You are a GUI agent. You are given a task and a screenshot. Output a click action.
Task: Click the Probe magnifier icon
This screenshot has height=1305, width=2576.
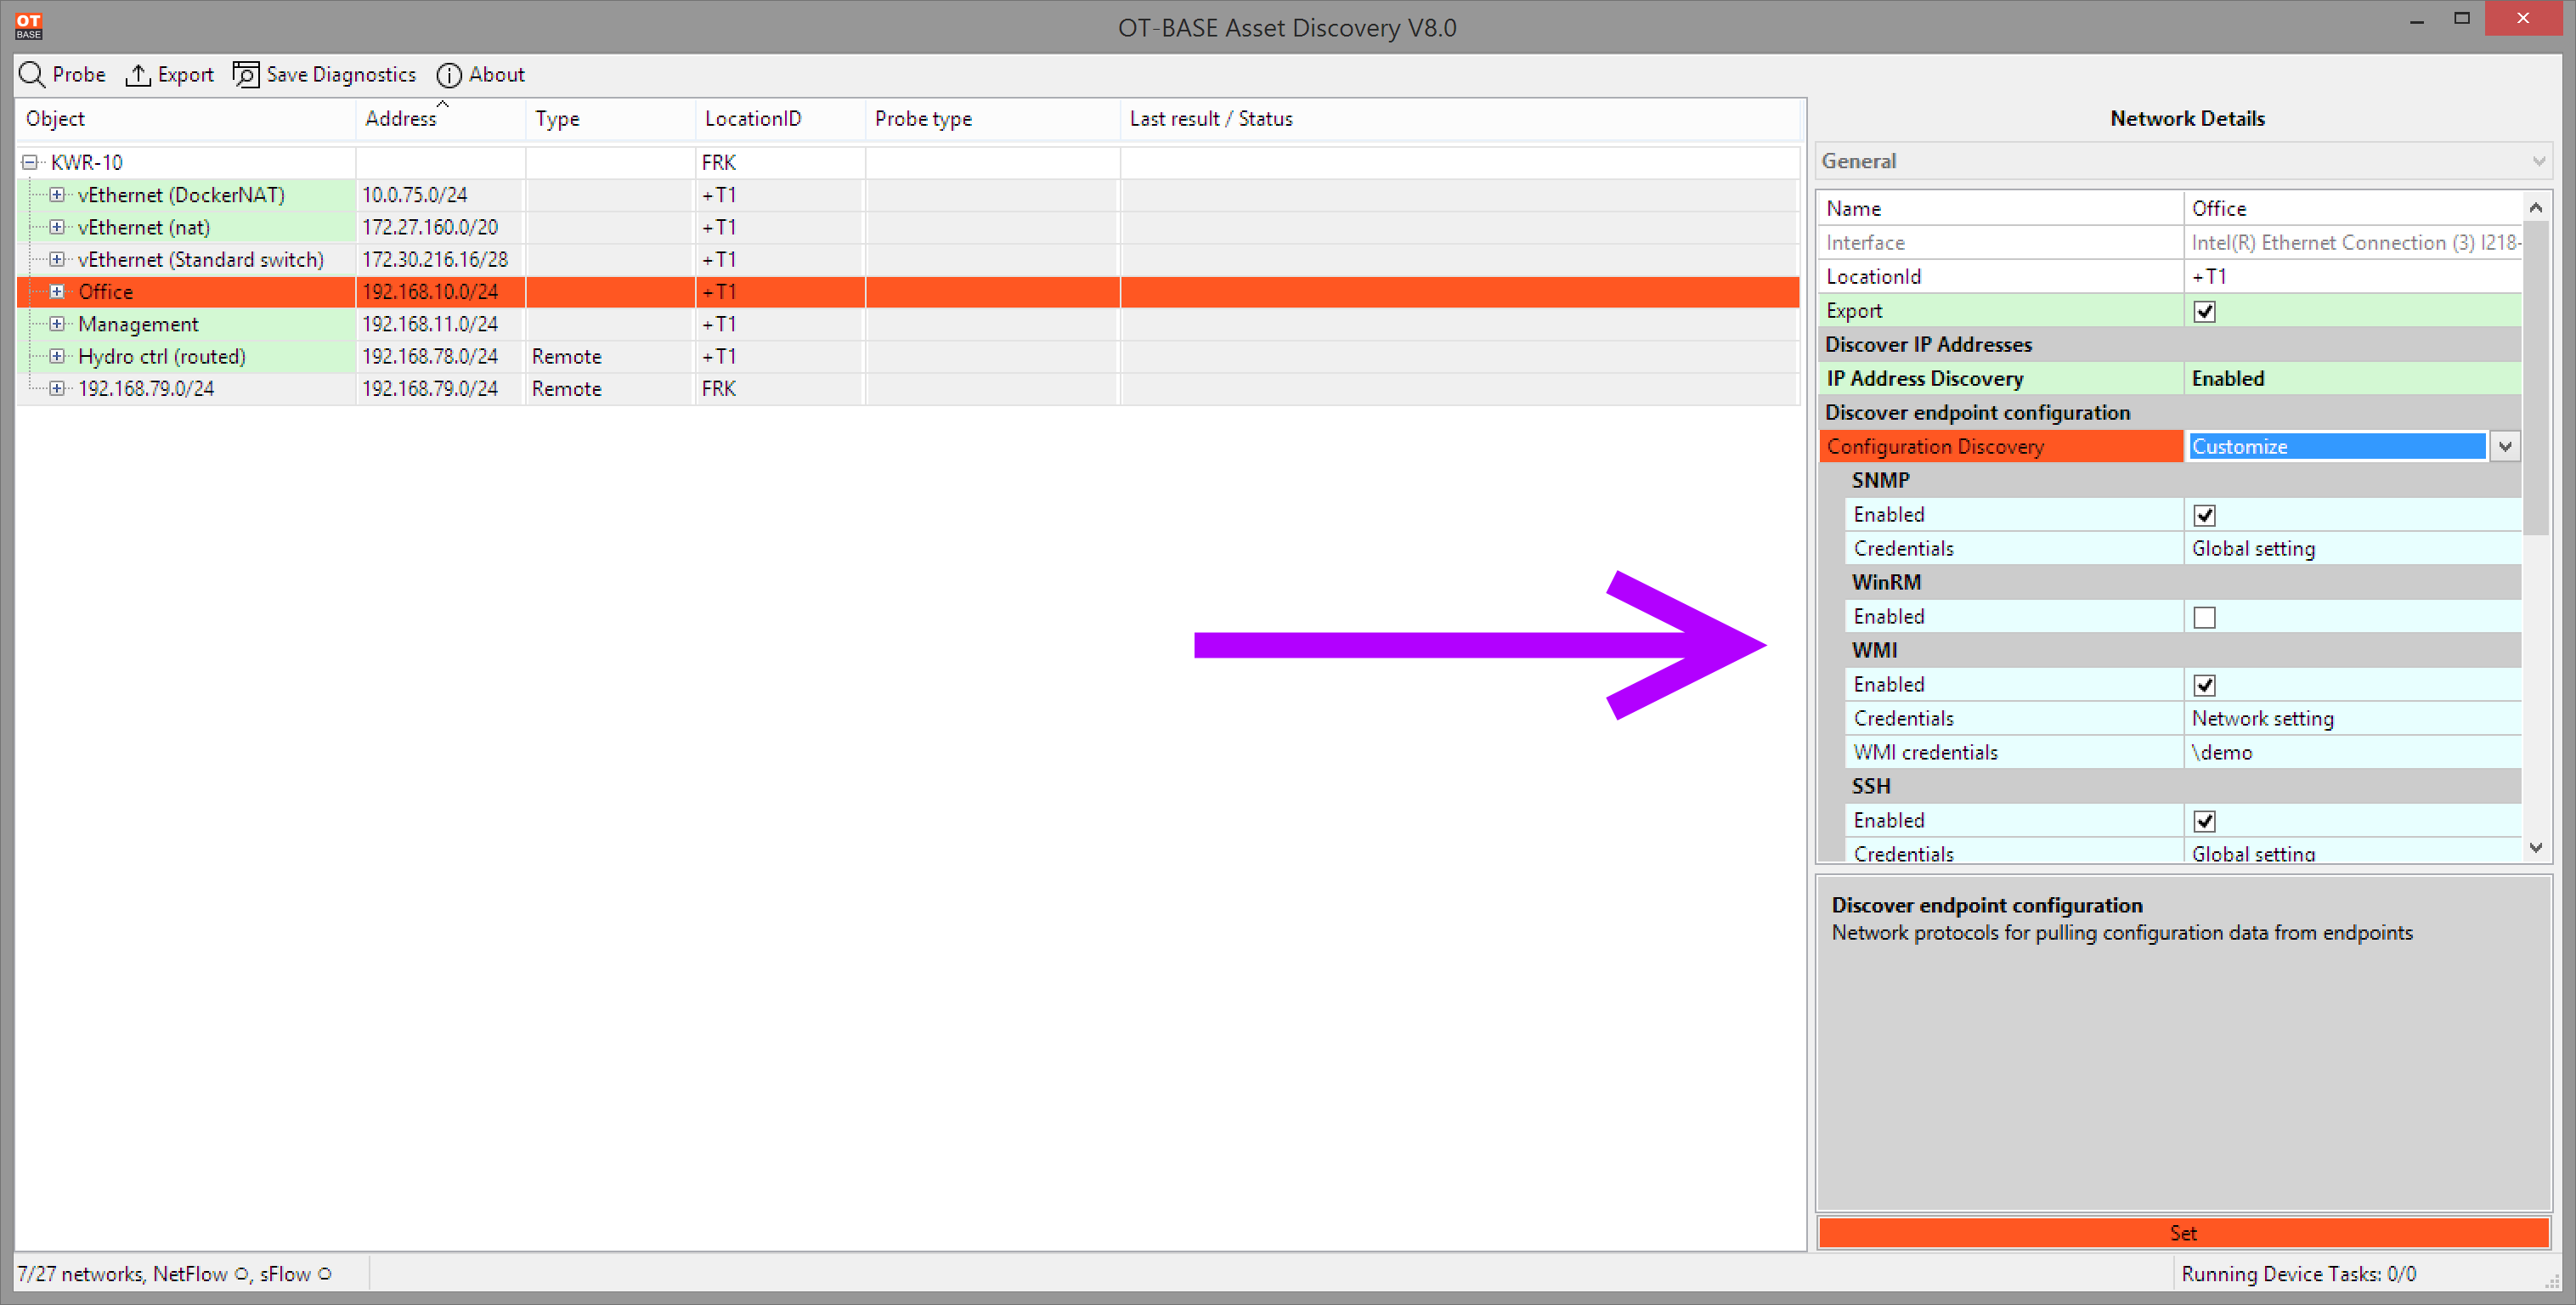click(32, 75)
